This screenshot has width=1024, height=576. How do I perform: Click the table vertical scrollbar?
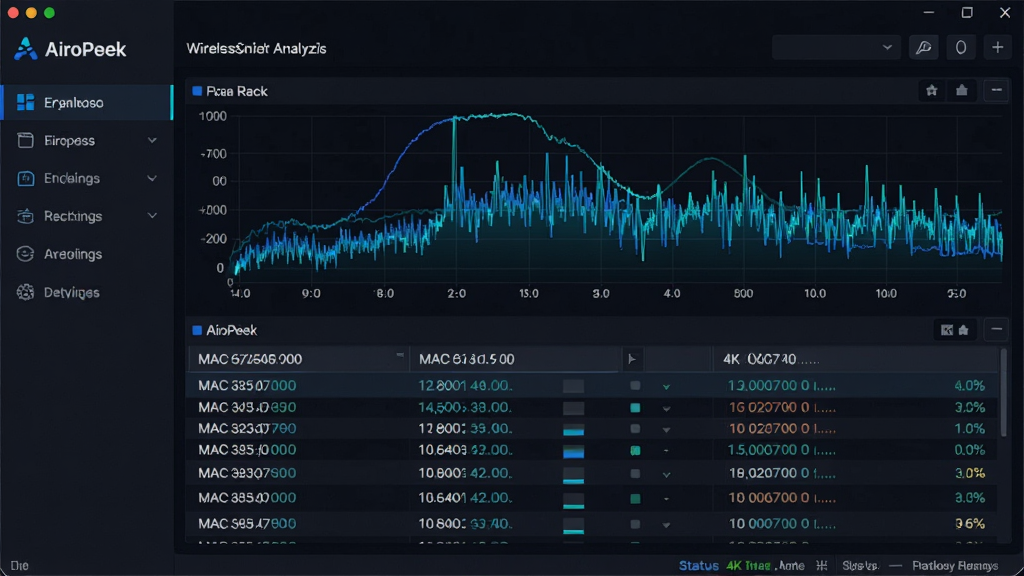[1004, 394]
